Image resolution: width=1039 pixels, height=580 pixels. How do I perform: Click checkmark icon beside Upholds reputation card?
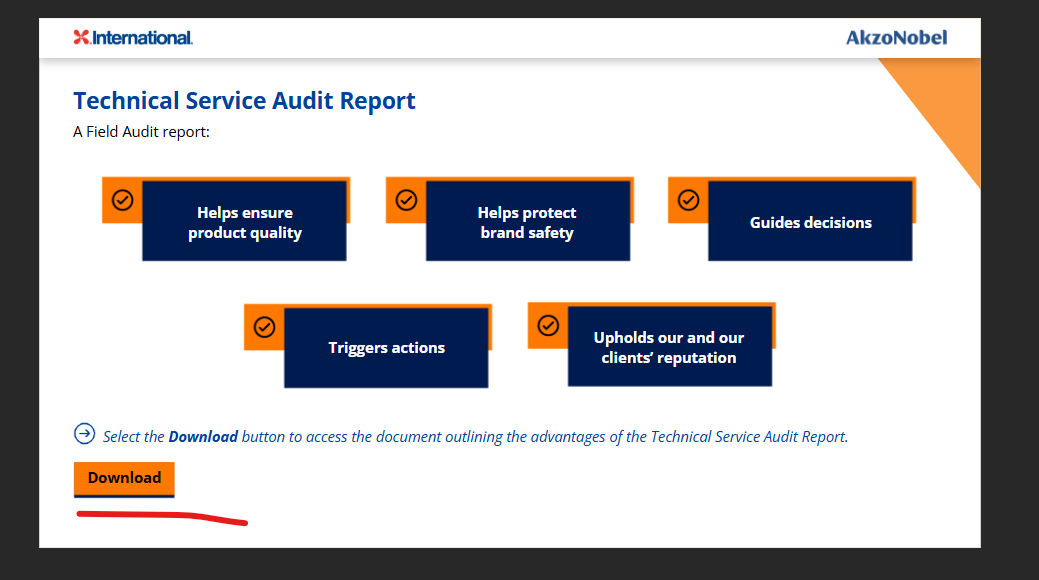548,325
